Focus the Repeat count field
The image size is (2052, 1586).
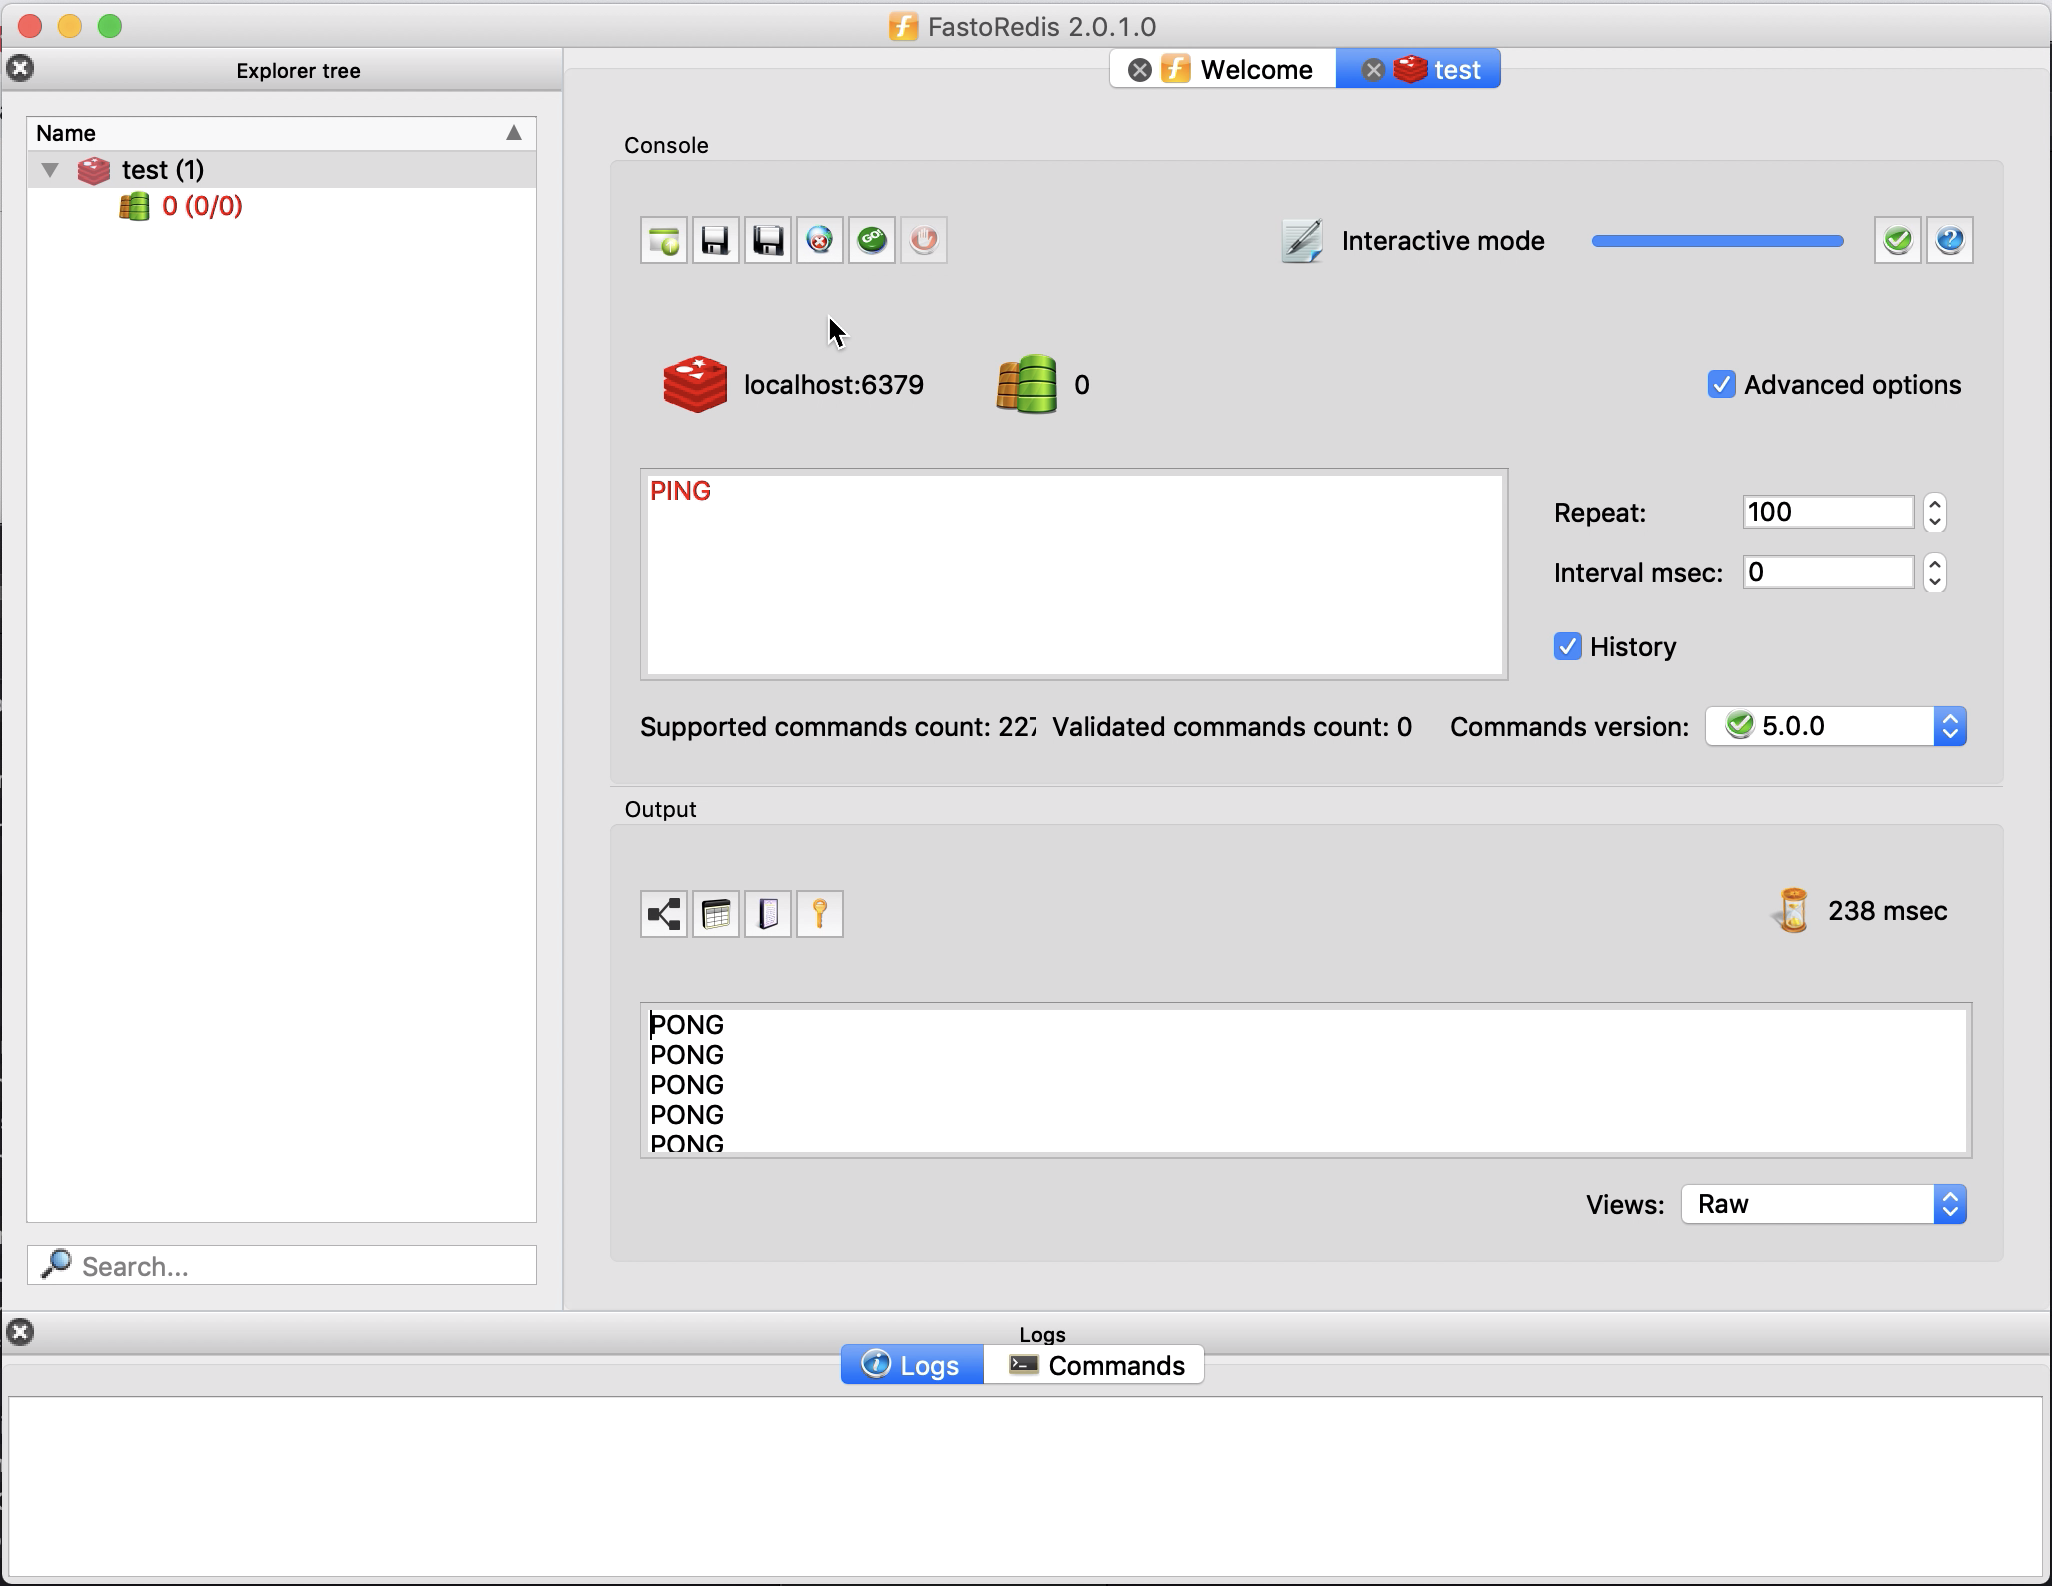pos(1828,512)
